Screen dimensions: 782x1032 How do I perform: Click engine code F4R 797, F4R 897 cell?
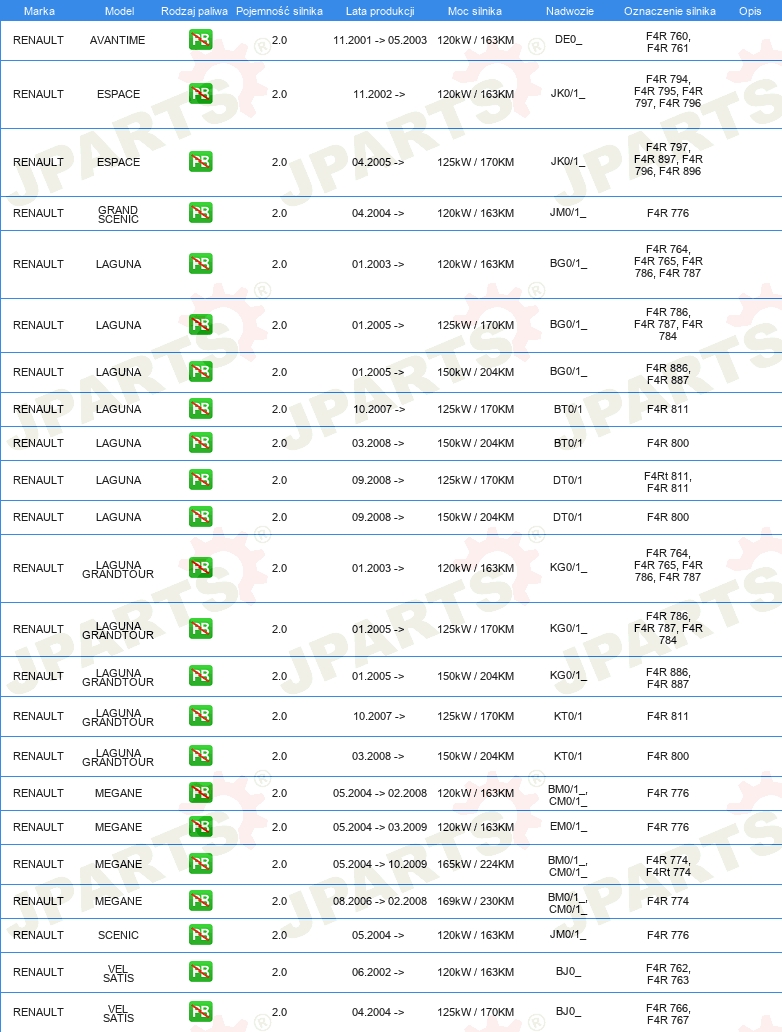coord(668,159)
